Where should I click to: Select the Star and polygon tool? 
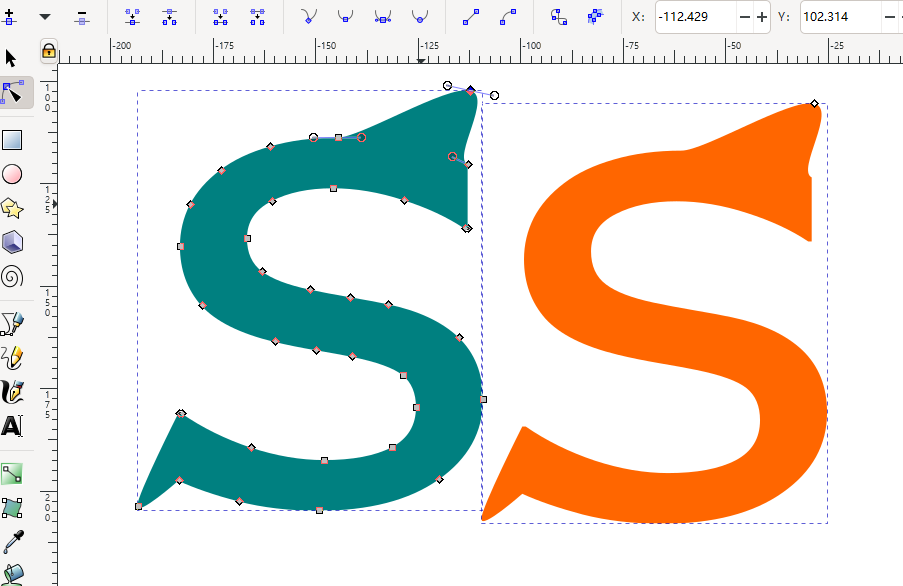pos(12,208)
